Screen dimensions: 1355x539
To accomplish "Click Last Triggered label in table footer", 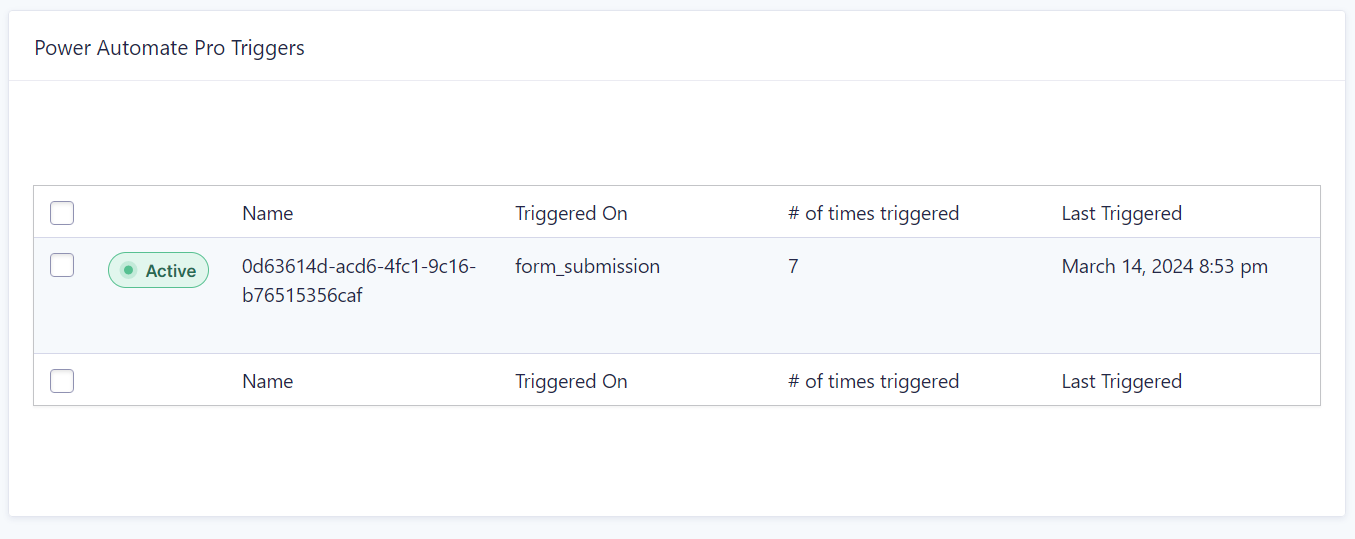I will click(x=1121, y=381).
